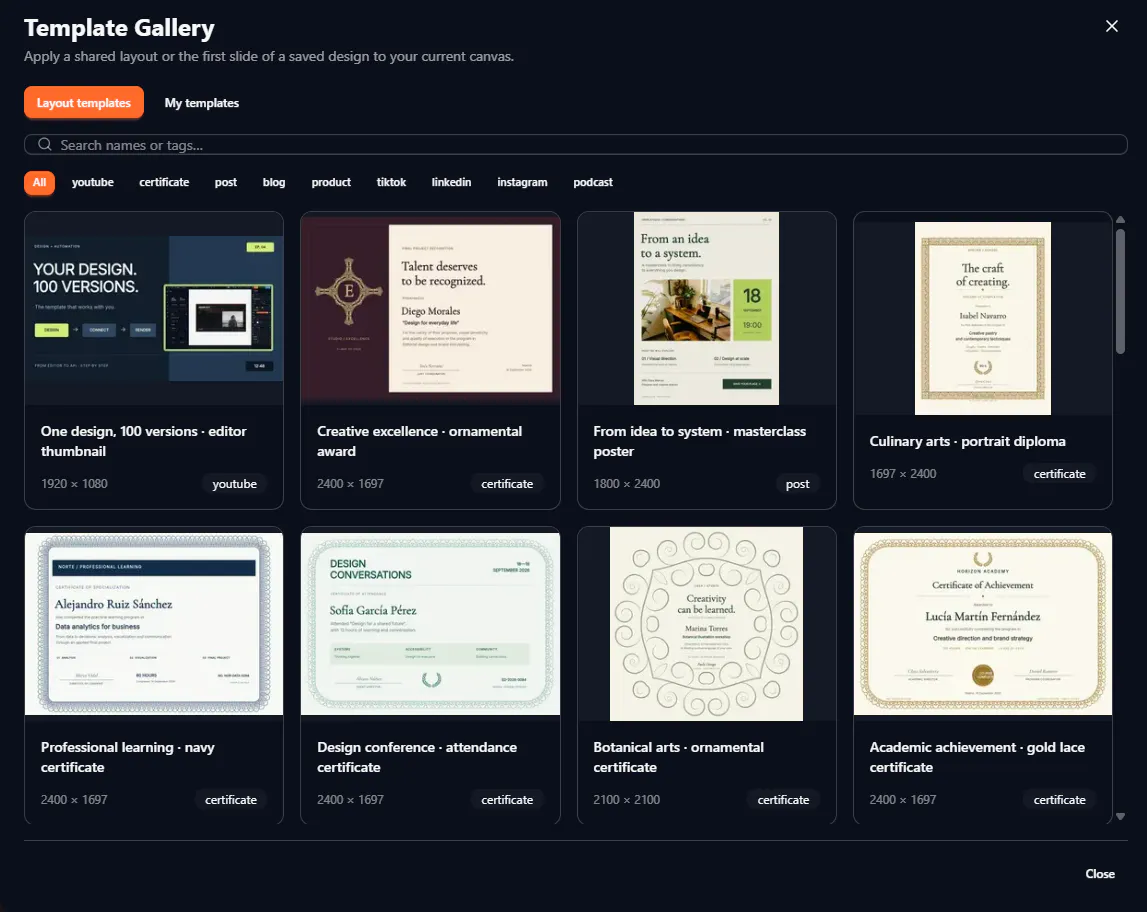Screen dimensions: 1147x912
Task: Click the certificate tag on Culinary arts card
Action: [x=1059, y=473]
